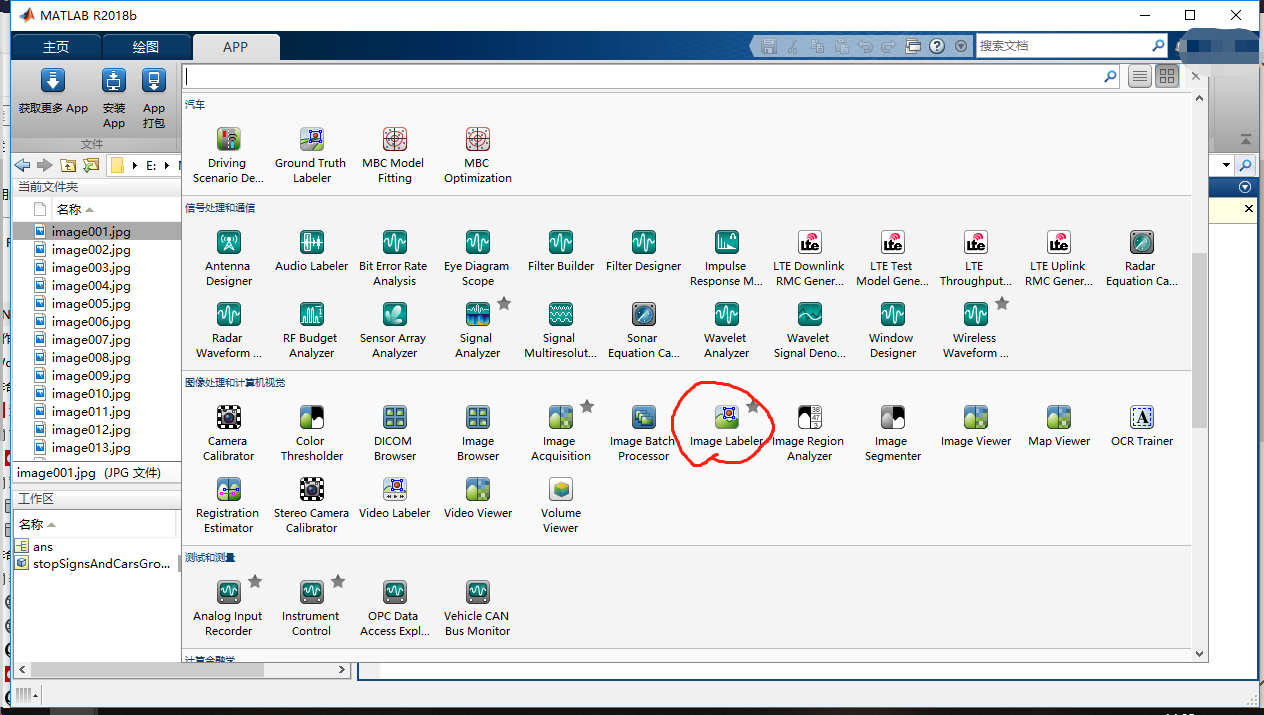Image resolution: width=1264 pixels, height=715 pixels.
Task: Open Image Region Analyzer app
Action: (x=809, y=433)
